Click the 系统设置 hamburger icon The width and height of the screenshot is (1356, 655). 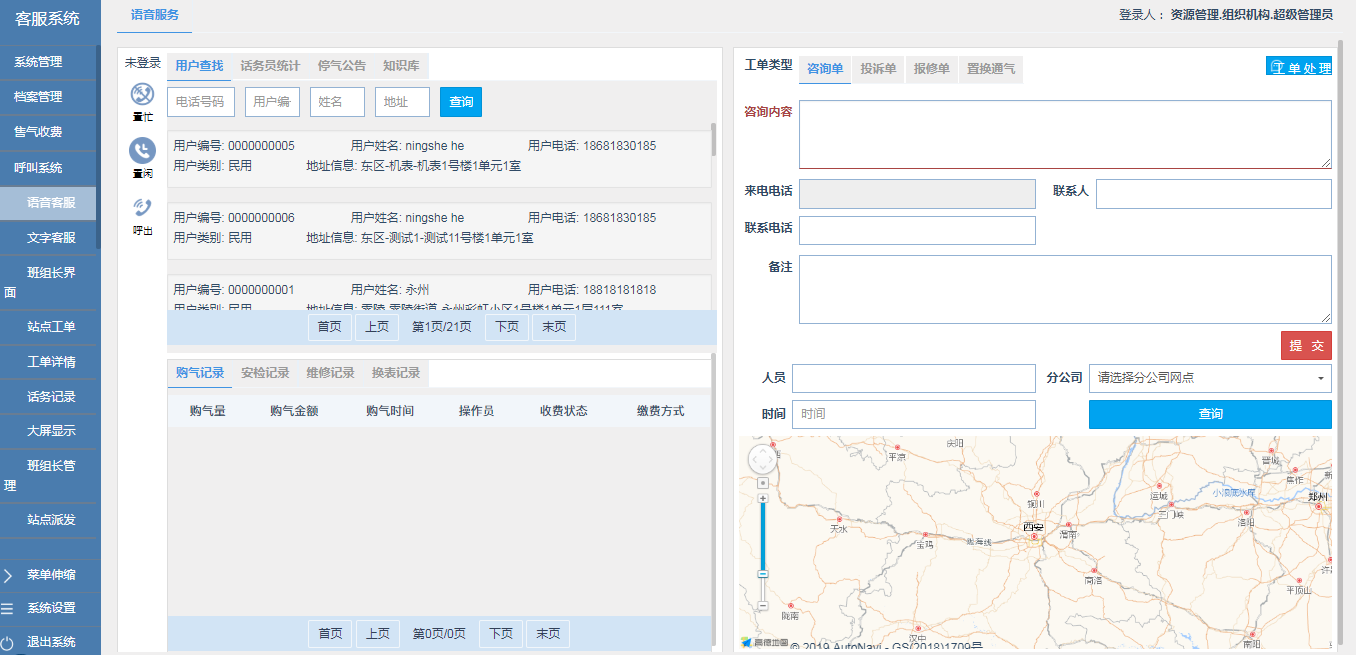click(8, 608)
